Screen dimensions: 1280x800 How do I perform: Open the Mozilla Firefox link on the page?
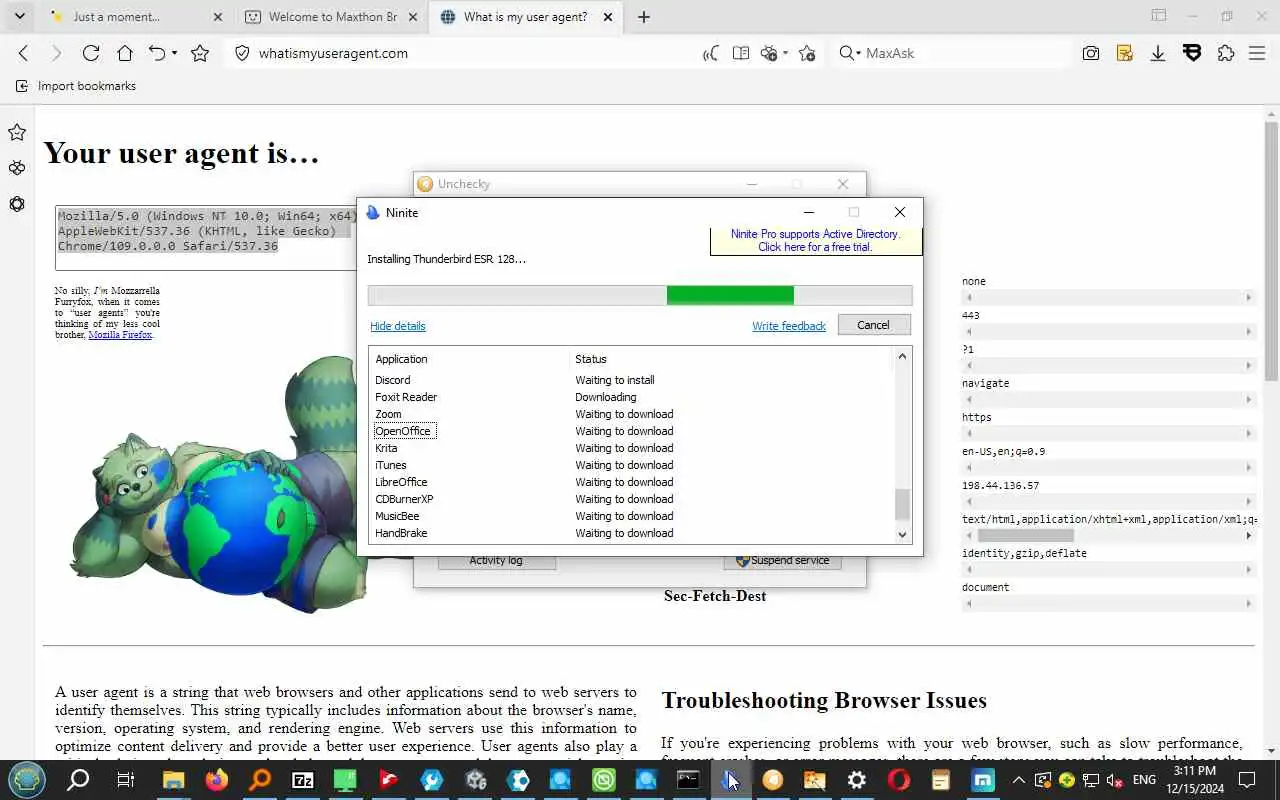(120, 335)
